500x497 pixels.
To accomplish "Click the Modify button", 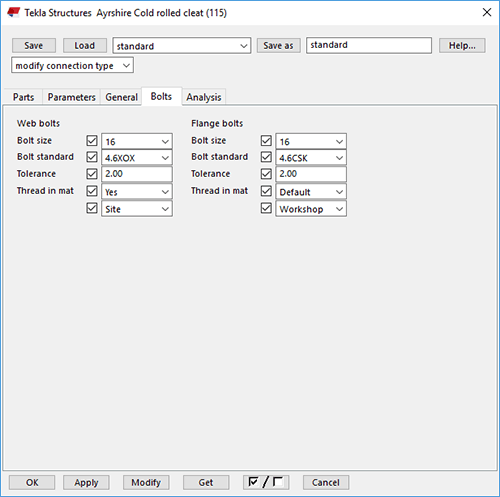I will tap(146, 482).
